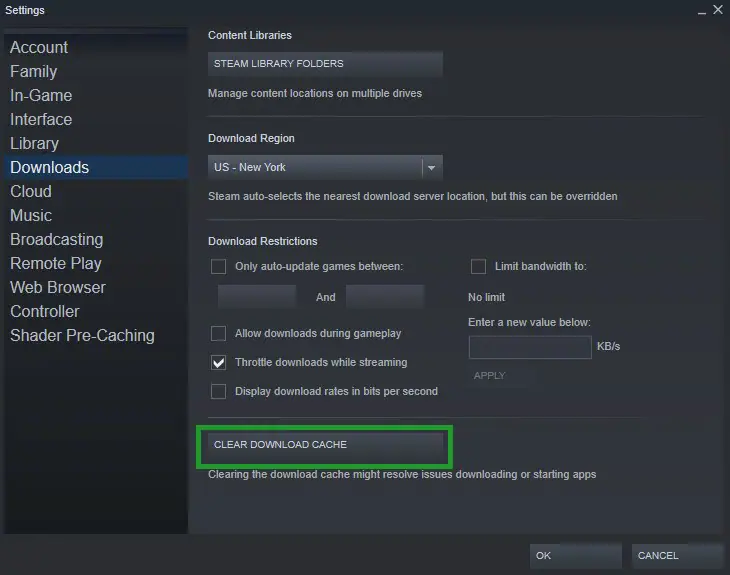Close the Settings window
730x575 pixels.
click(x=718, y=10)
